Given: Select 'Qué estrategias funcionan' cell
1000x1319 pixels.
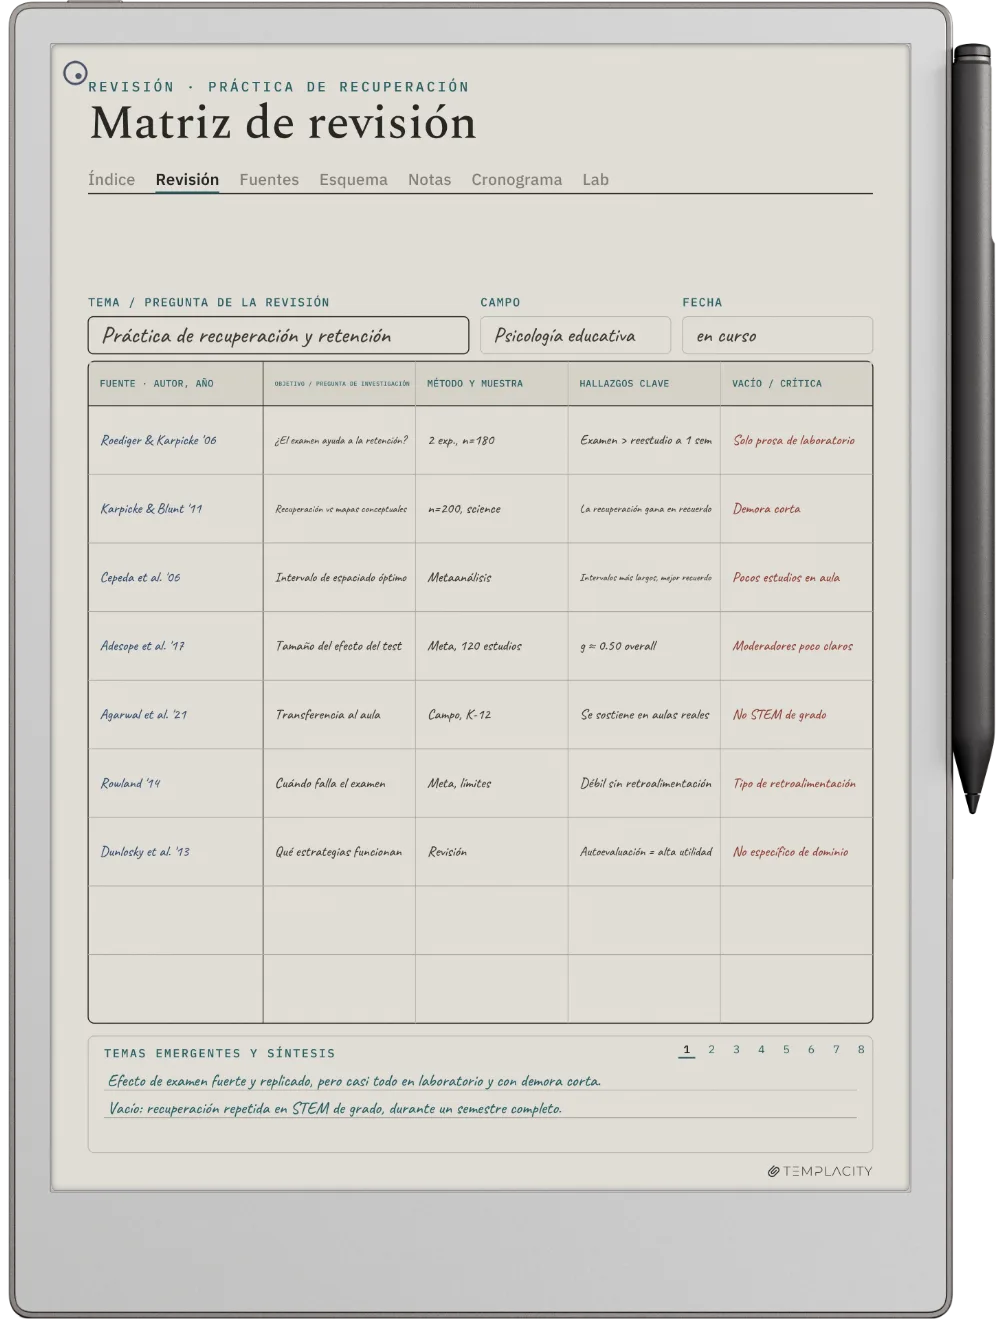Looking at the screenshot, I should [340, 852].
